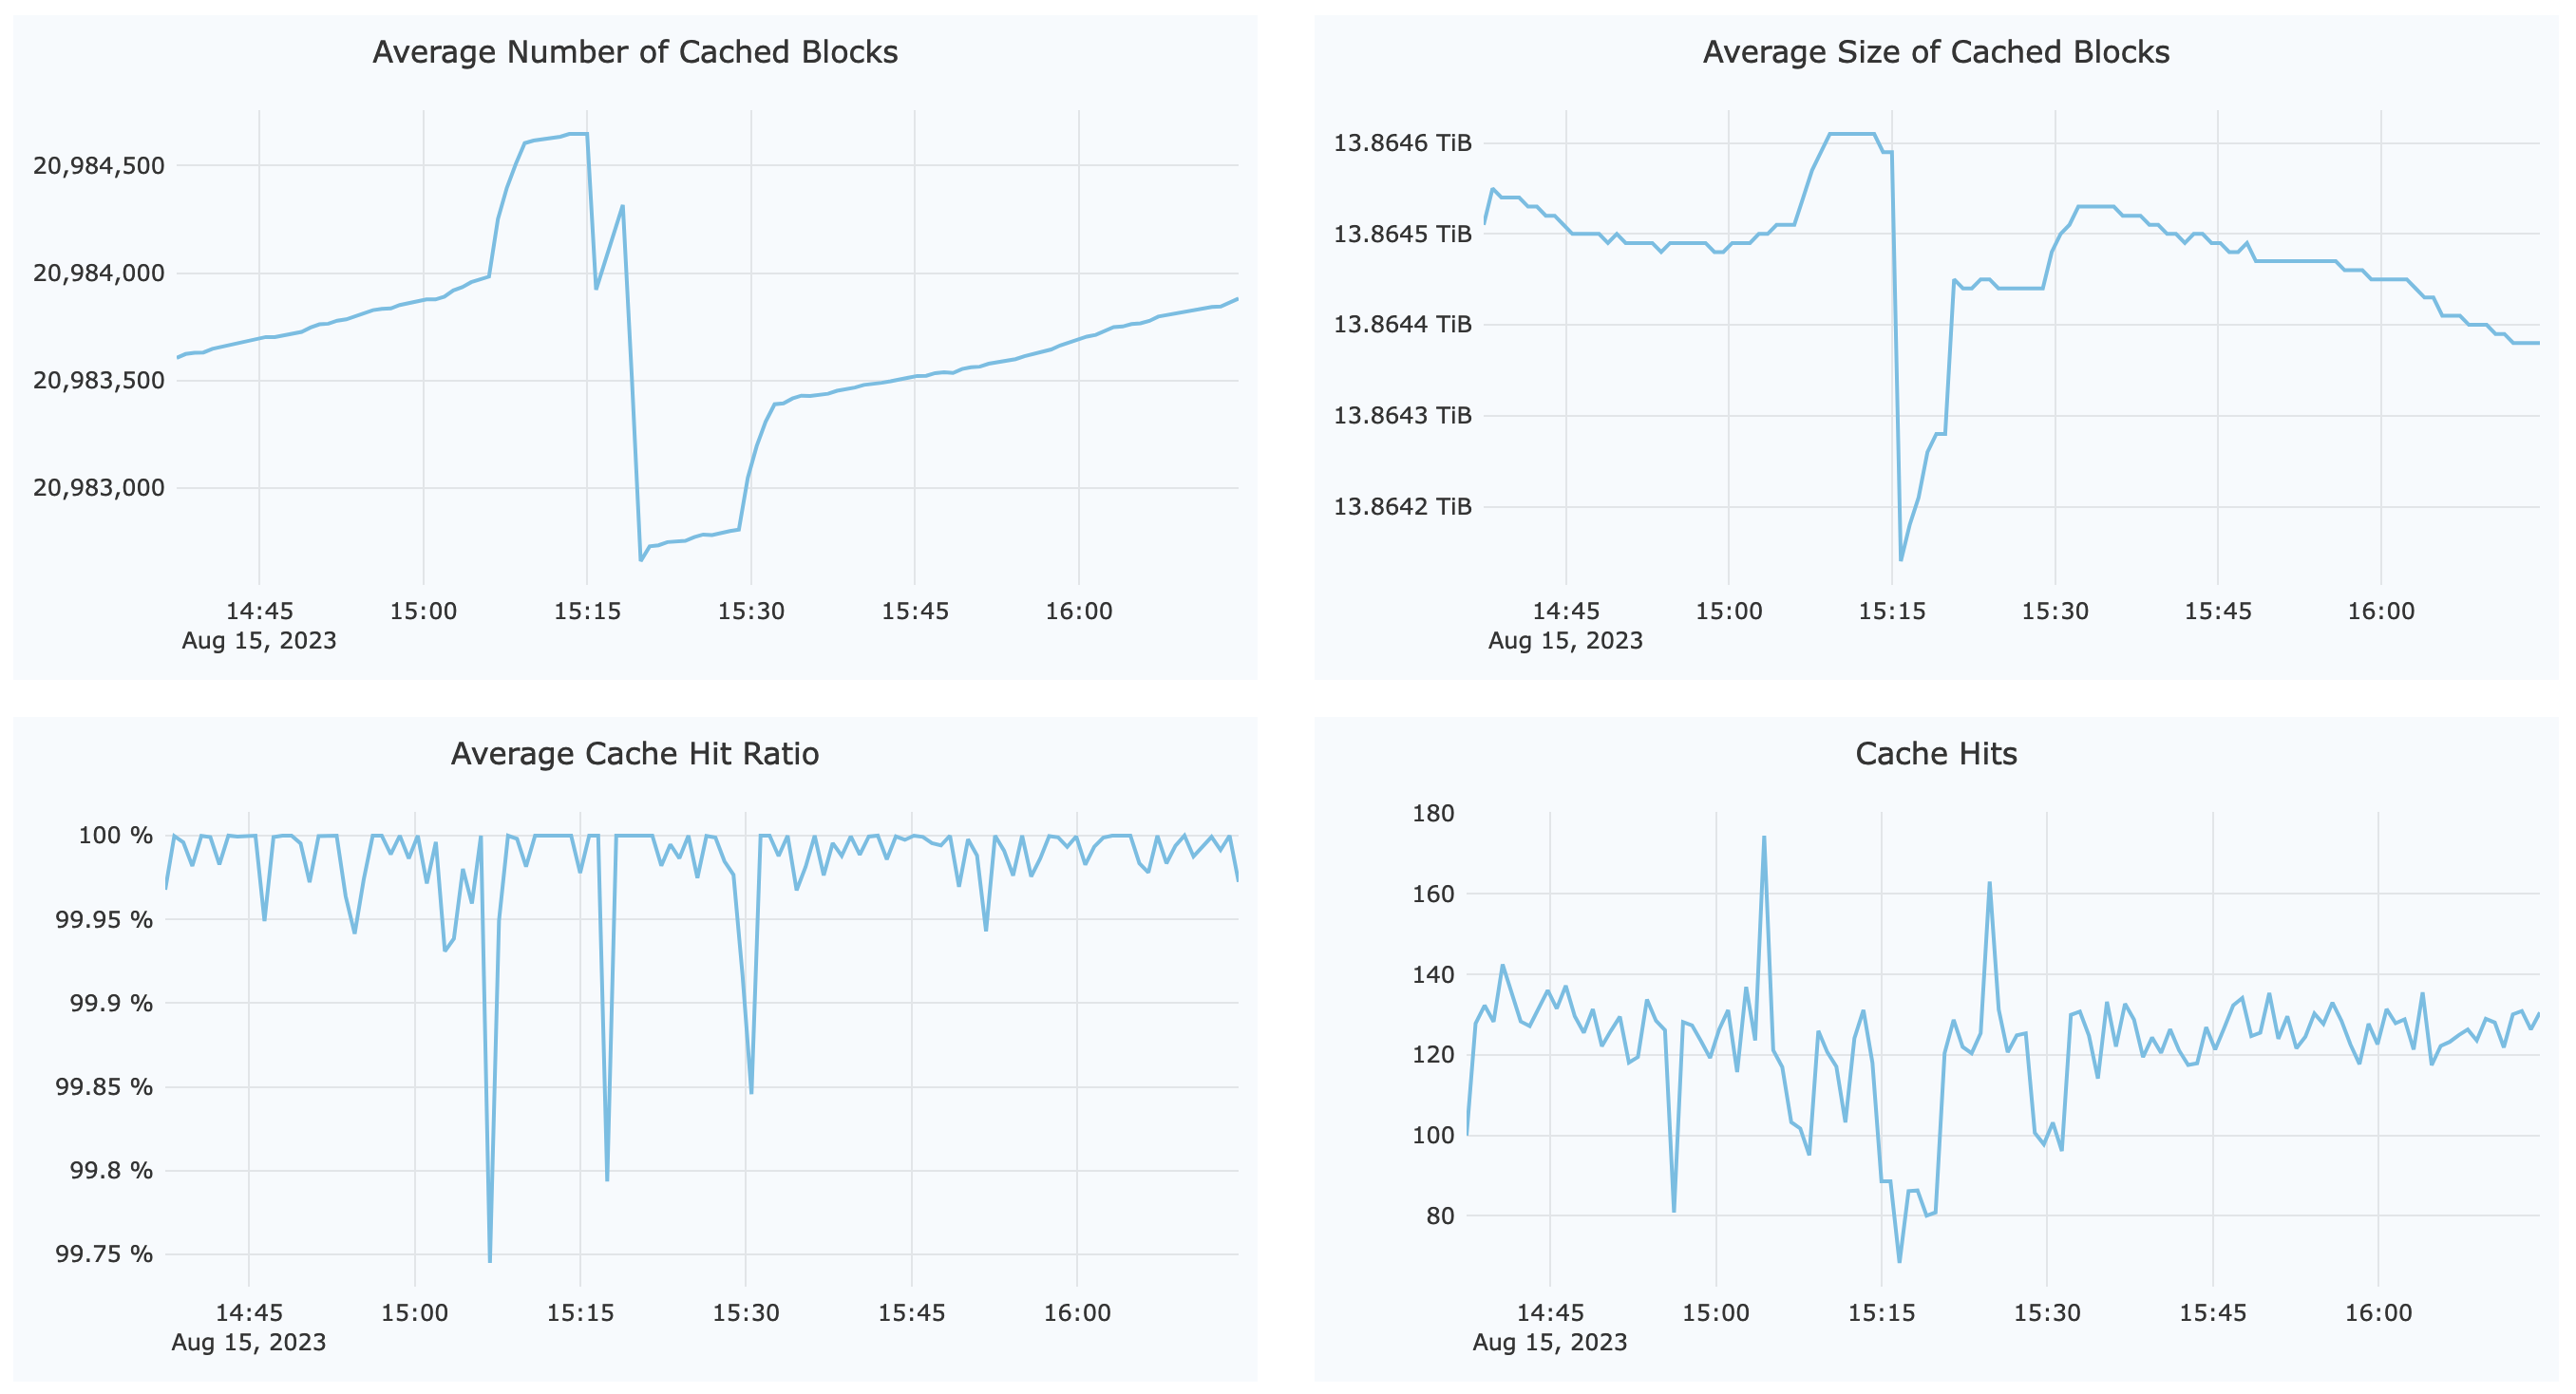Click the 20,983,000 y-axis tick label
This screenshot has height=1394, width=2576.
98,488
